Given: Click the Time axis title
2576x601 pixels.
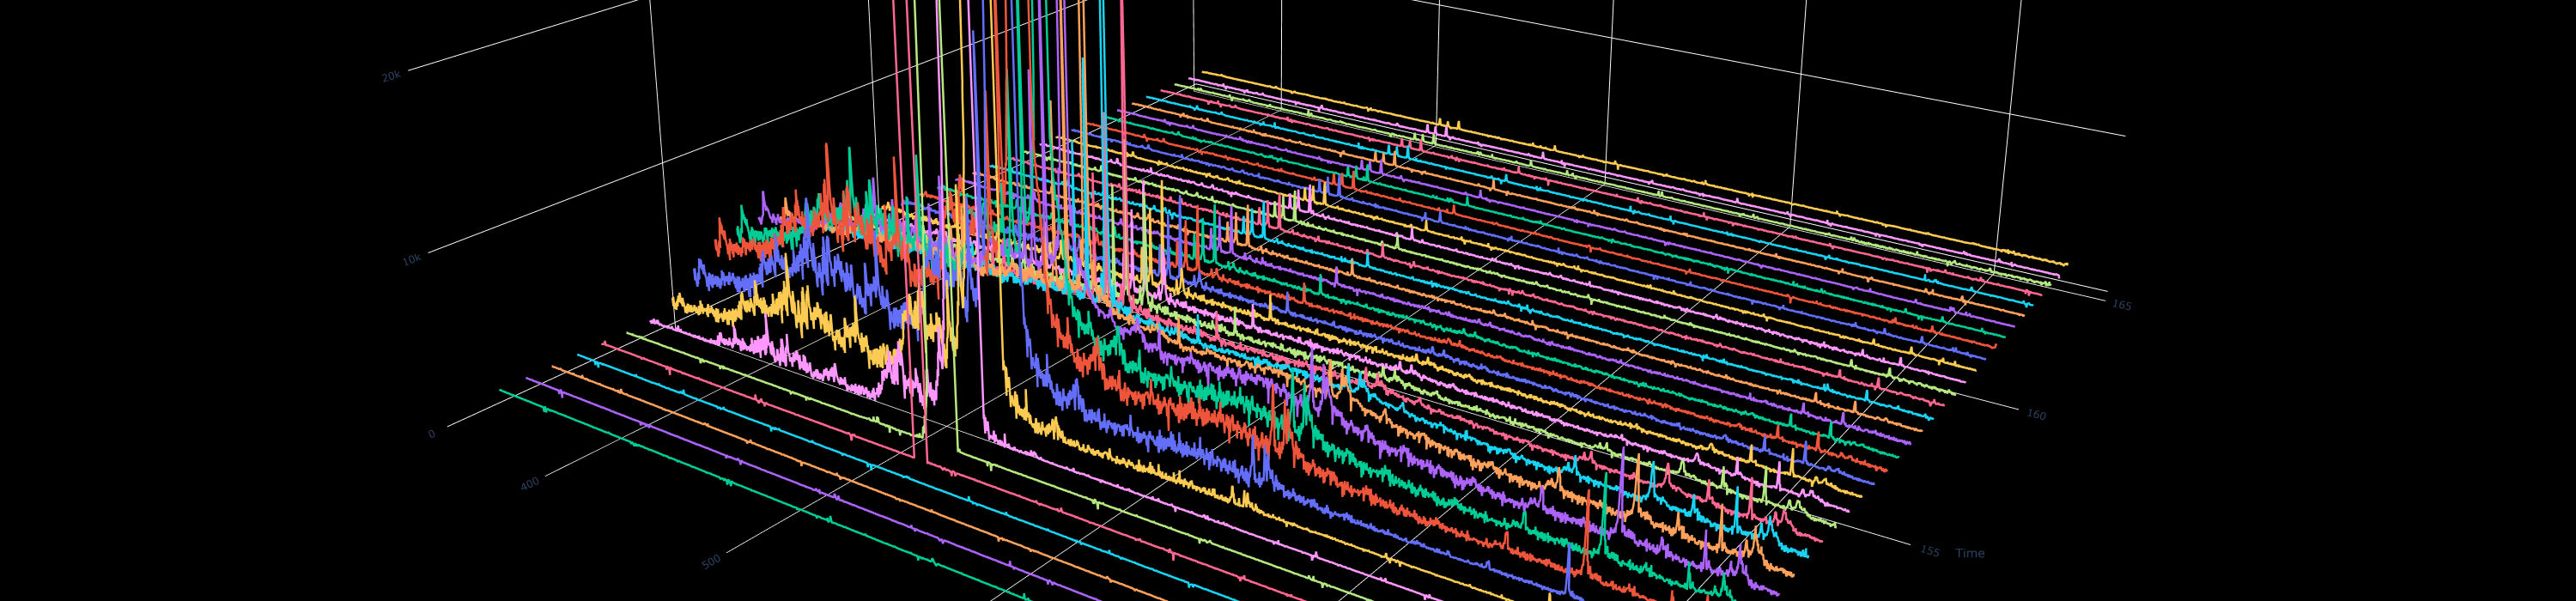Looking at the screenshot, I should 1969,553.
